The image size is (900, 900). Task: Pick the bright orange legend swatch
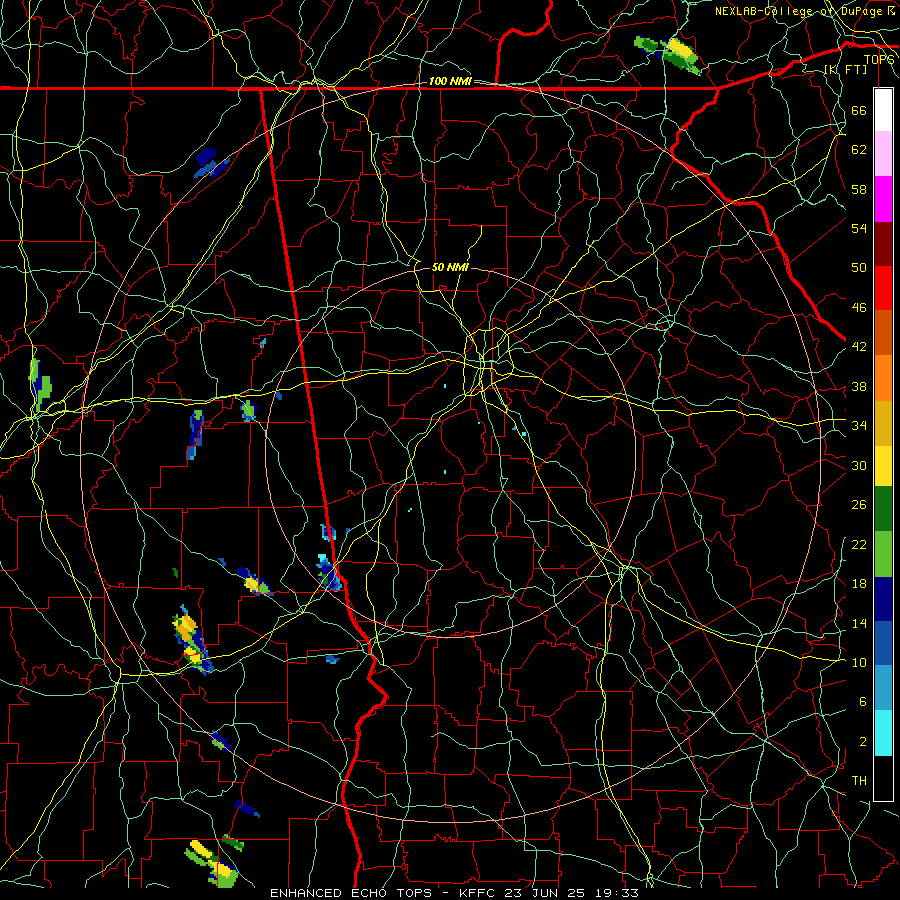tap(883, 378)
